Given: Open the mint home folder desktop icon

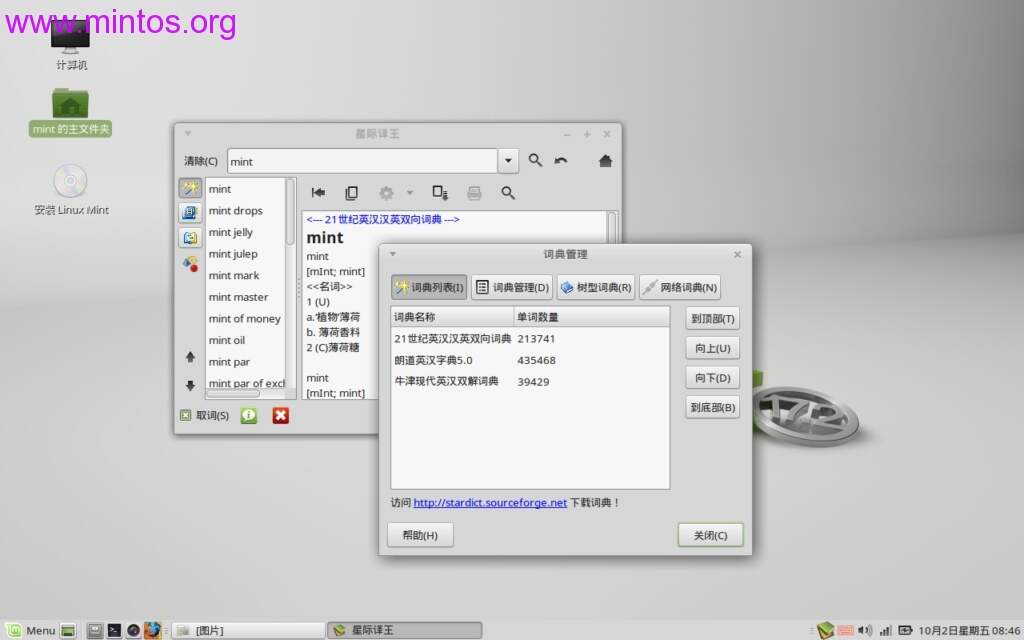Looking at the screenshot, I should coord(71,112).
